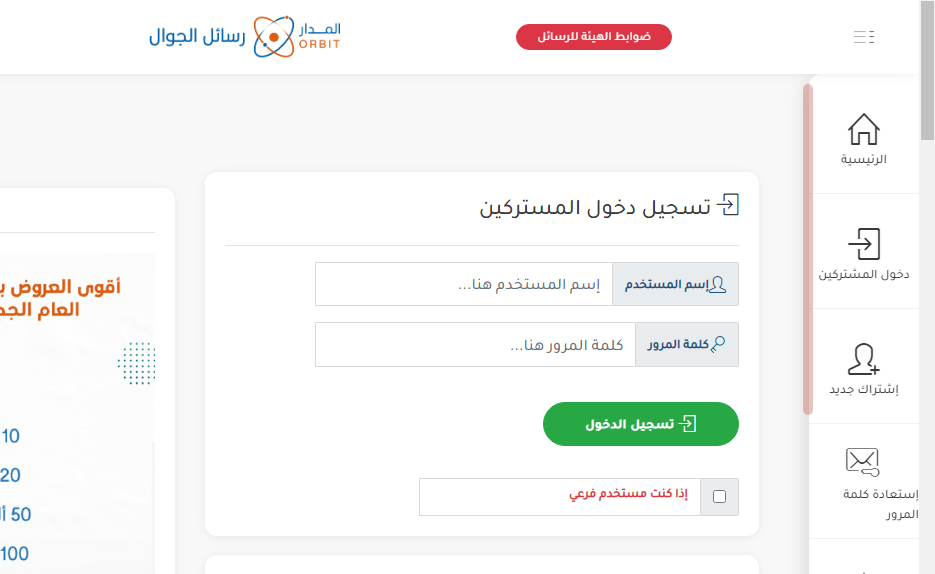Click the red ضوابط الهيئة للرسائل button
The width and height of the screenshot is (935, 574).
tap(594, 37)
